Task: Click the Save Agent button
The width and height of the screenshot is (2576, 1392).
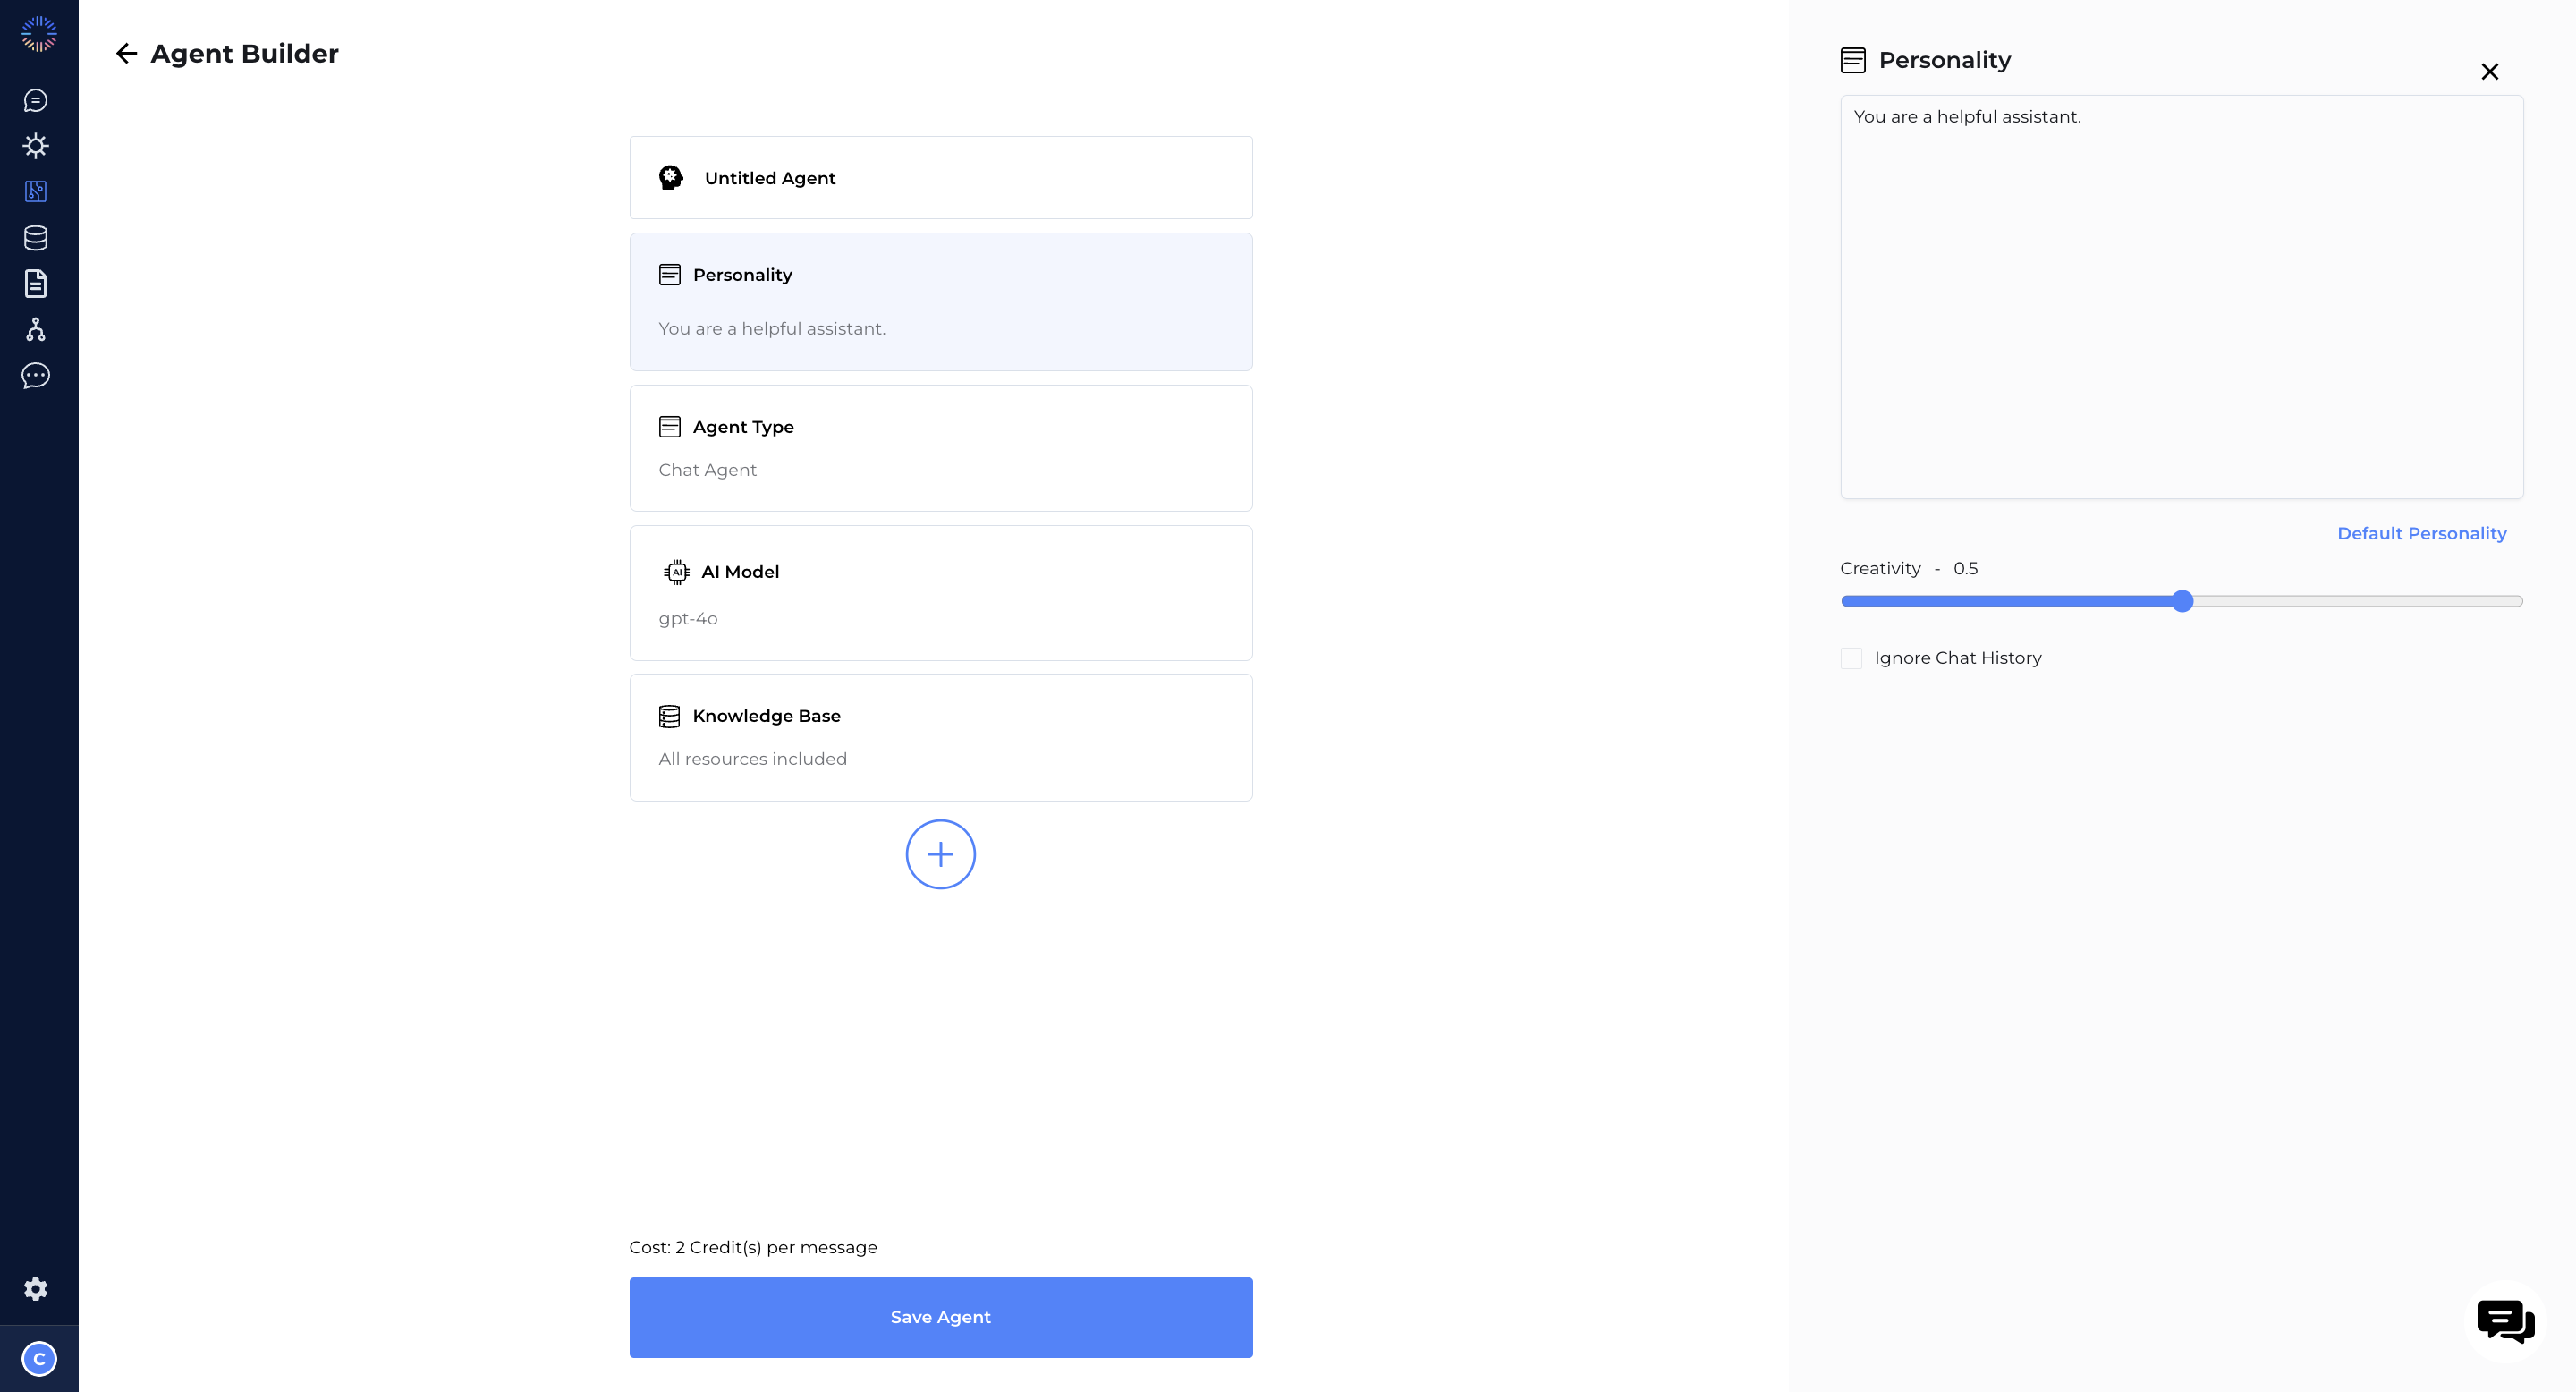Action: 939,1315
